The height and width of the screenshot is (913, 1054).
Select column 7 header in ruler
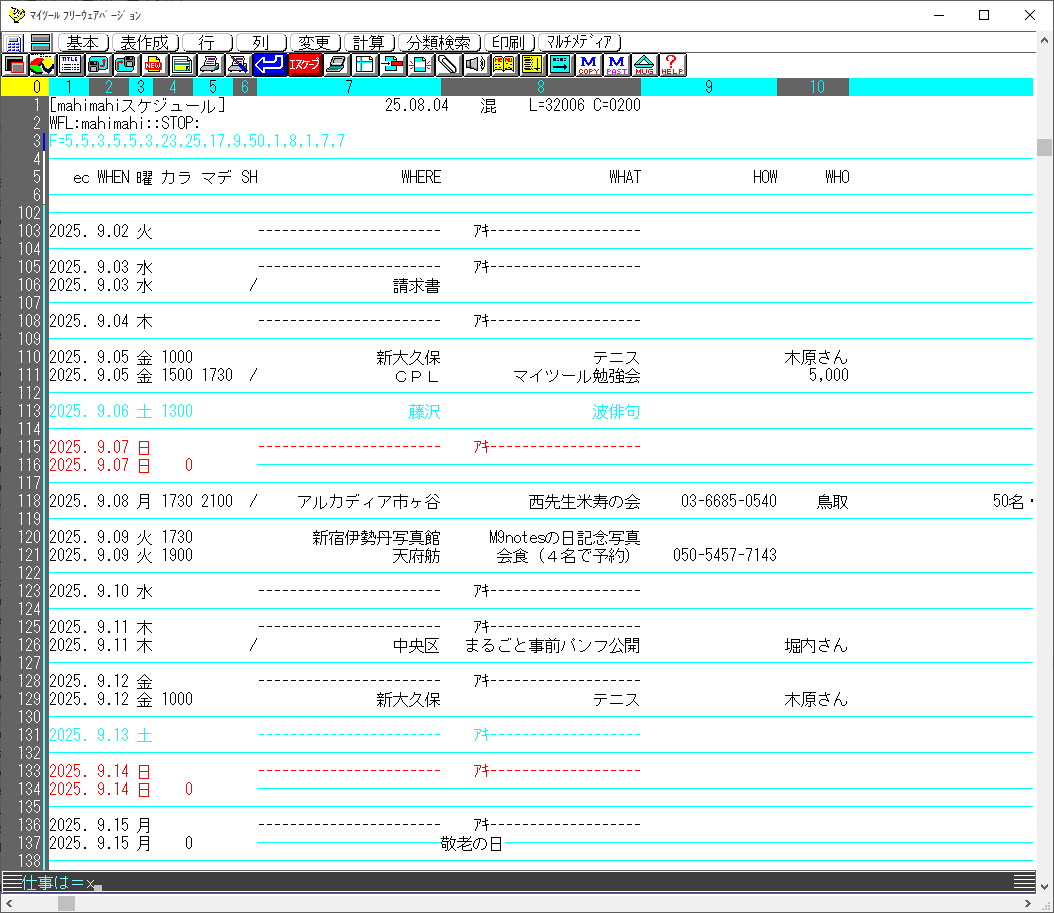(348, 87)
